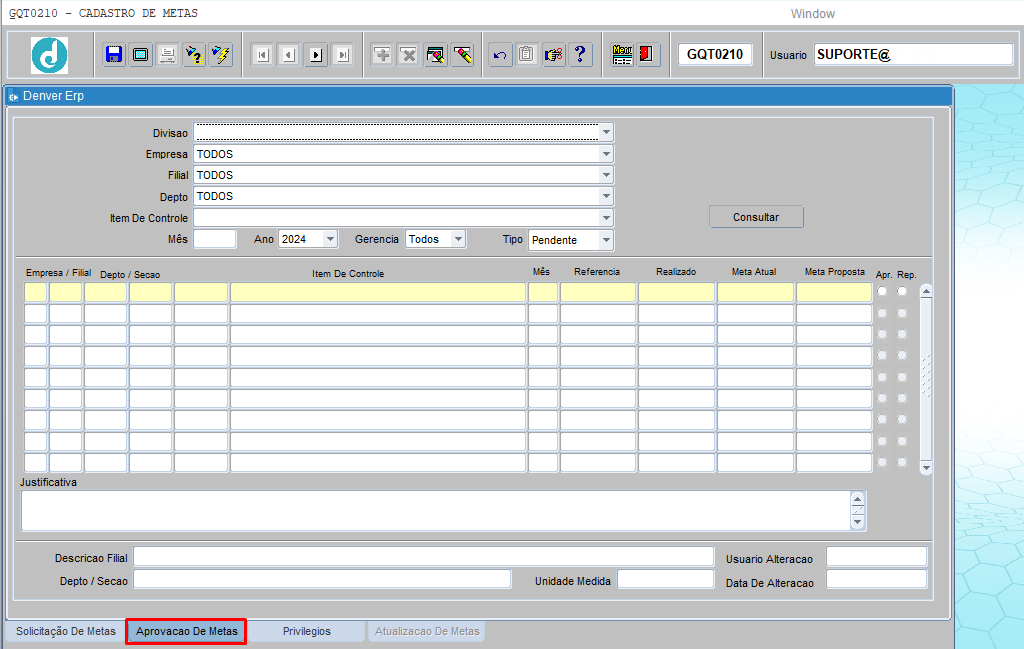The height and width of the screenshot is (649, 1024).
Task: Click the insert record plus icon
Action: [x=382, y=55]
